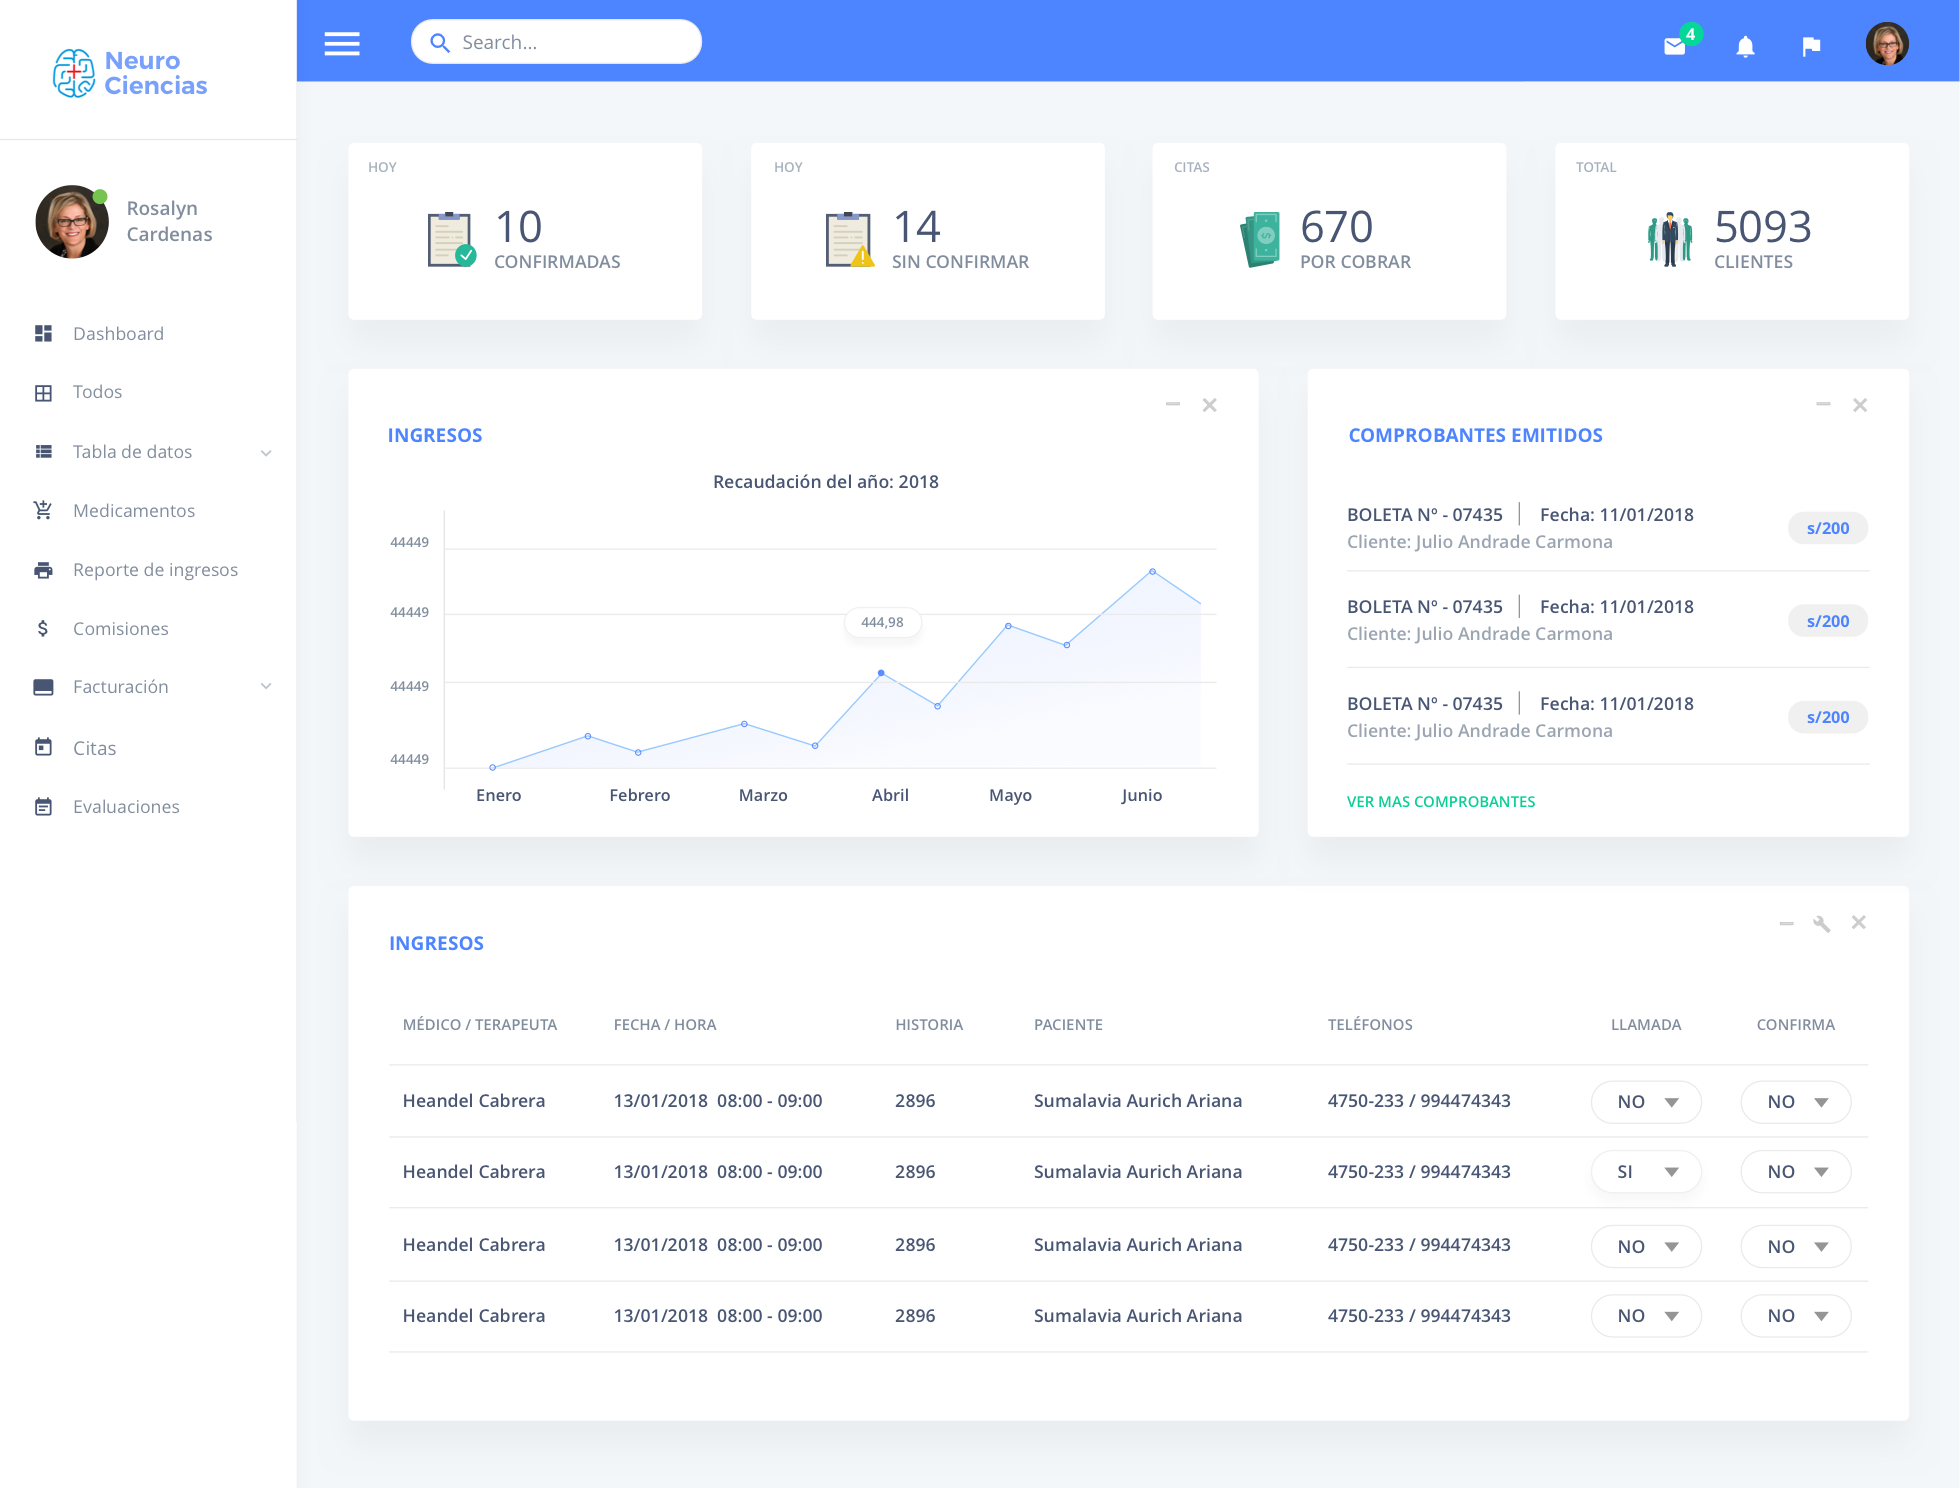Open the user avatar in top bar
1960x1488 pixels.
1887,44
